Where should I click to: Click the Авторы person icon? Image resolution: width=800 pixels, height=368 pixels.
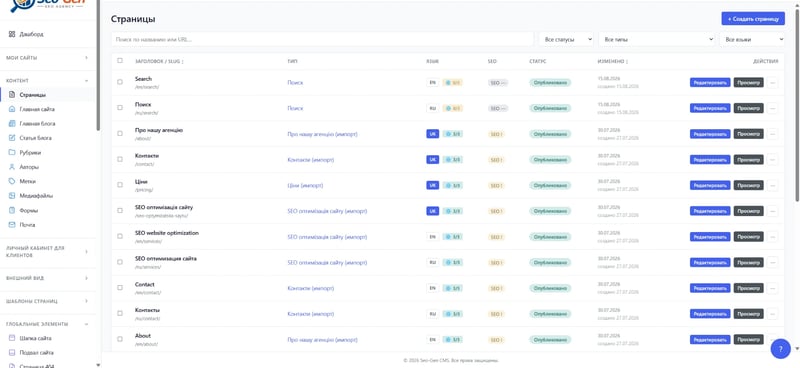[12, 167]
